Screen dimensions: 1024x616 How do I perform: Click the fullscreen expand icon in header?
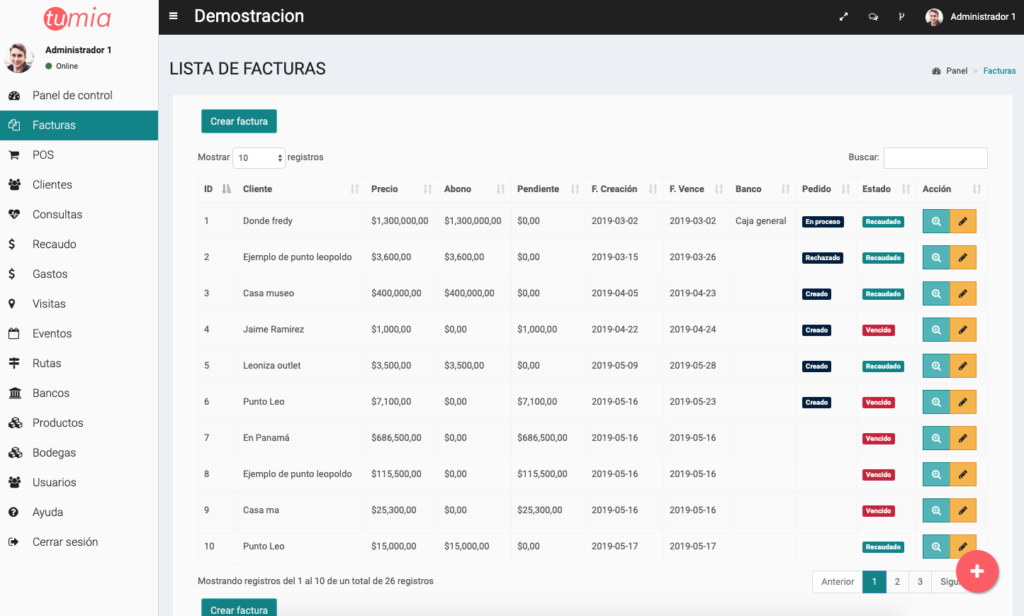844,16
